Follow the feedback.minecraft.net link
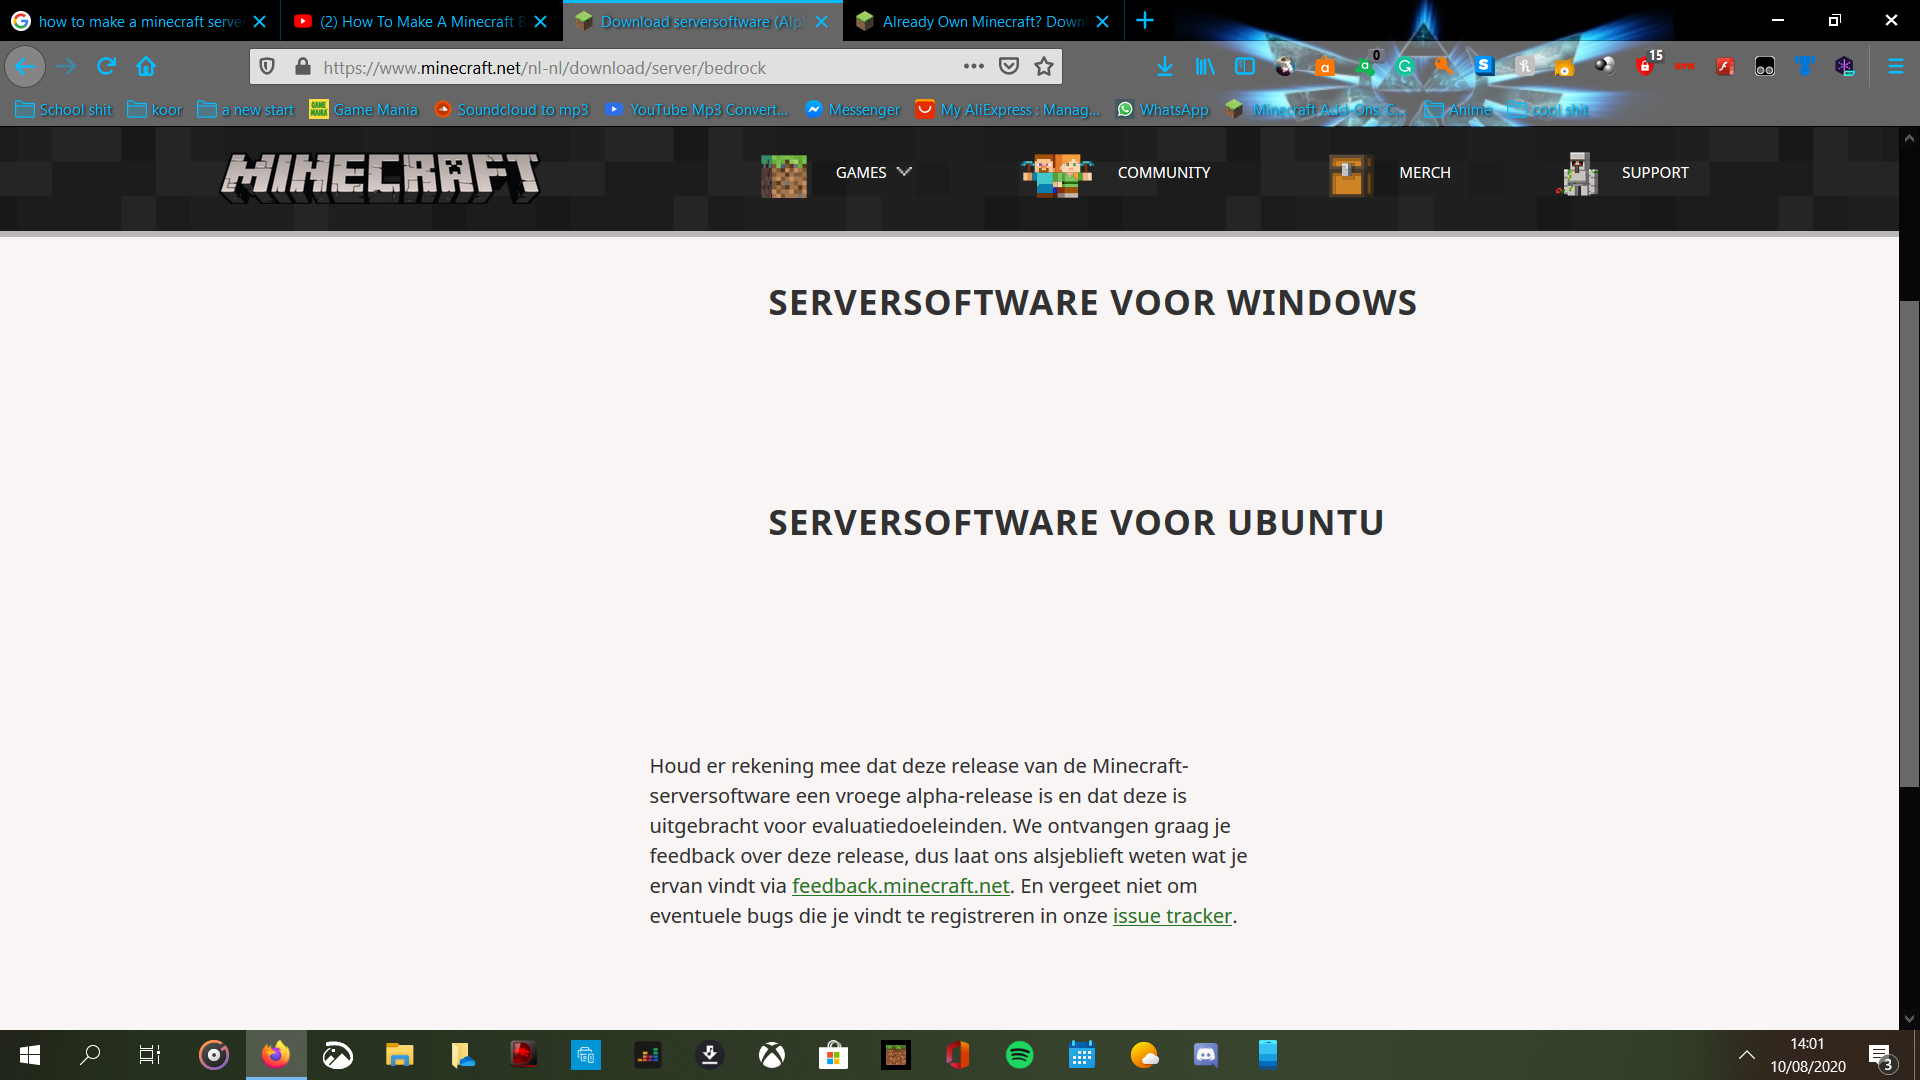 (900, 886)
